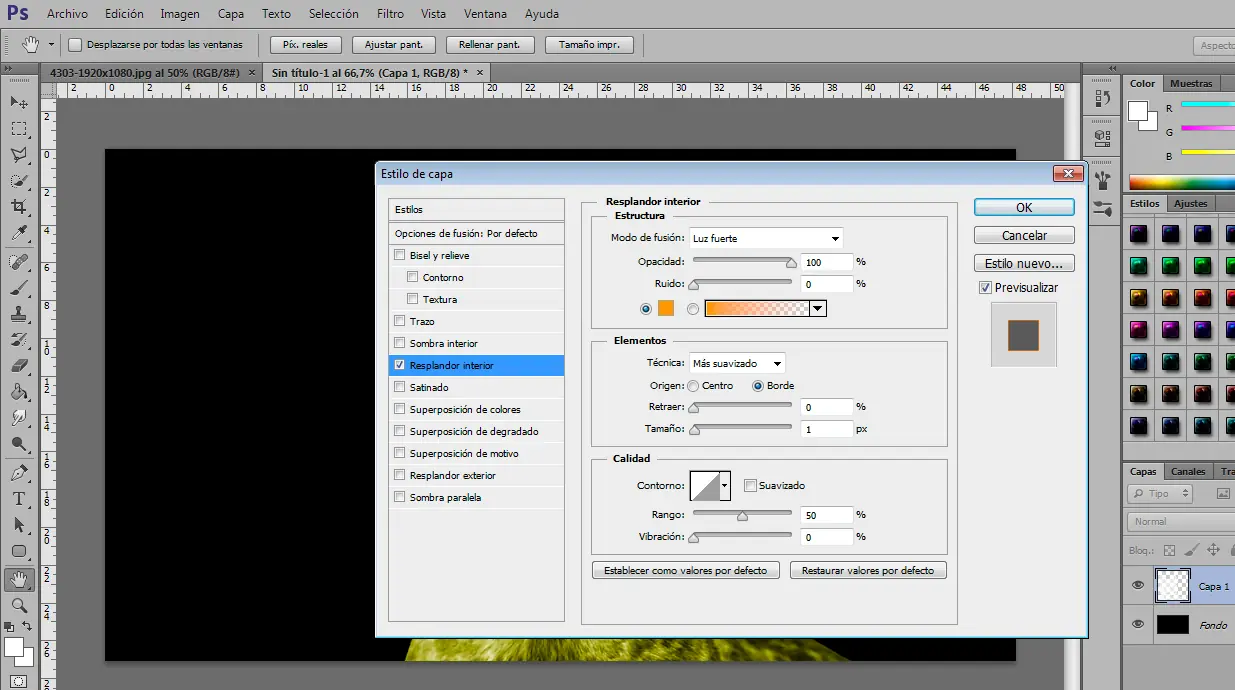Enable Bisel y relieve style
This screenshot has width=1235, height=690.
coord(400,256)
